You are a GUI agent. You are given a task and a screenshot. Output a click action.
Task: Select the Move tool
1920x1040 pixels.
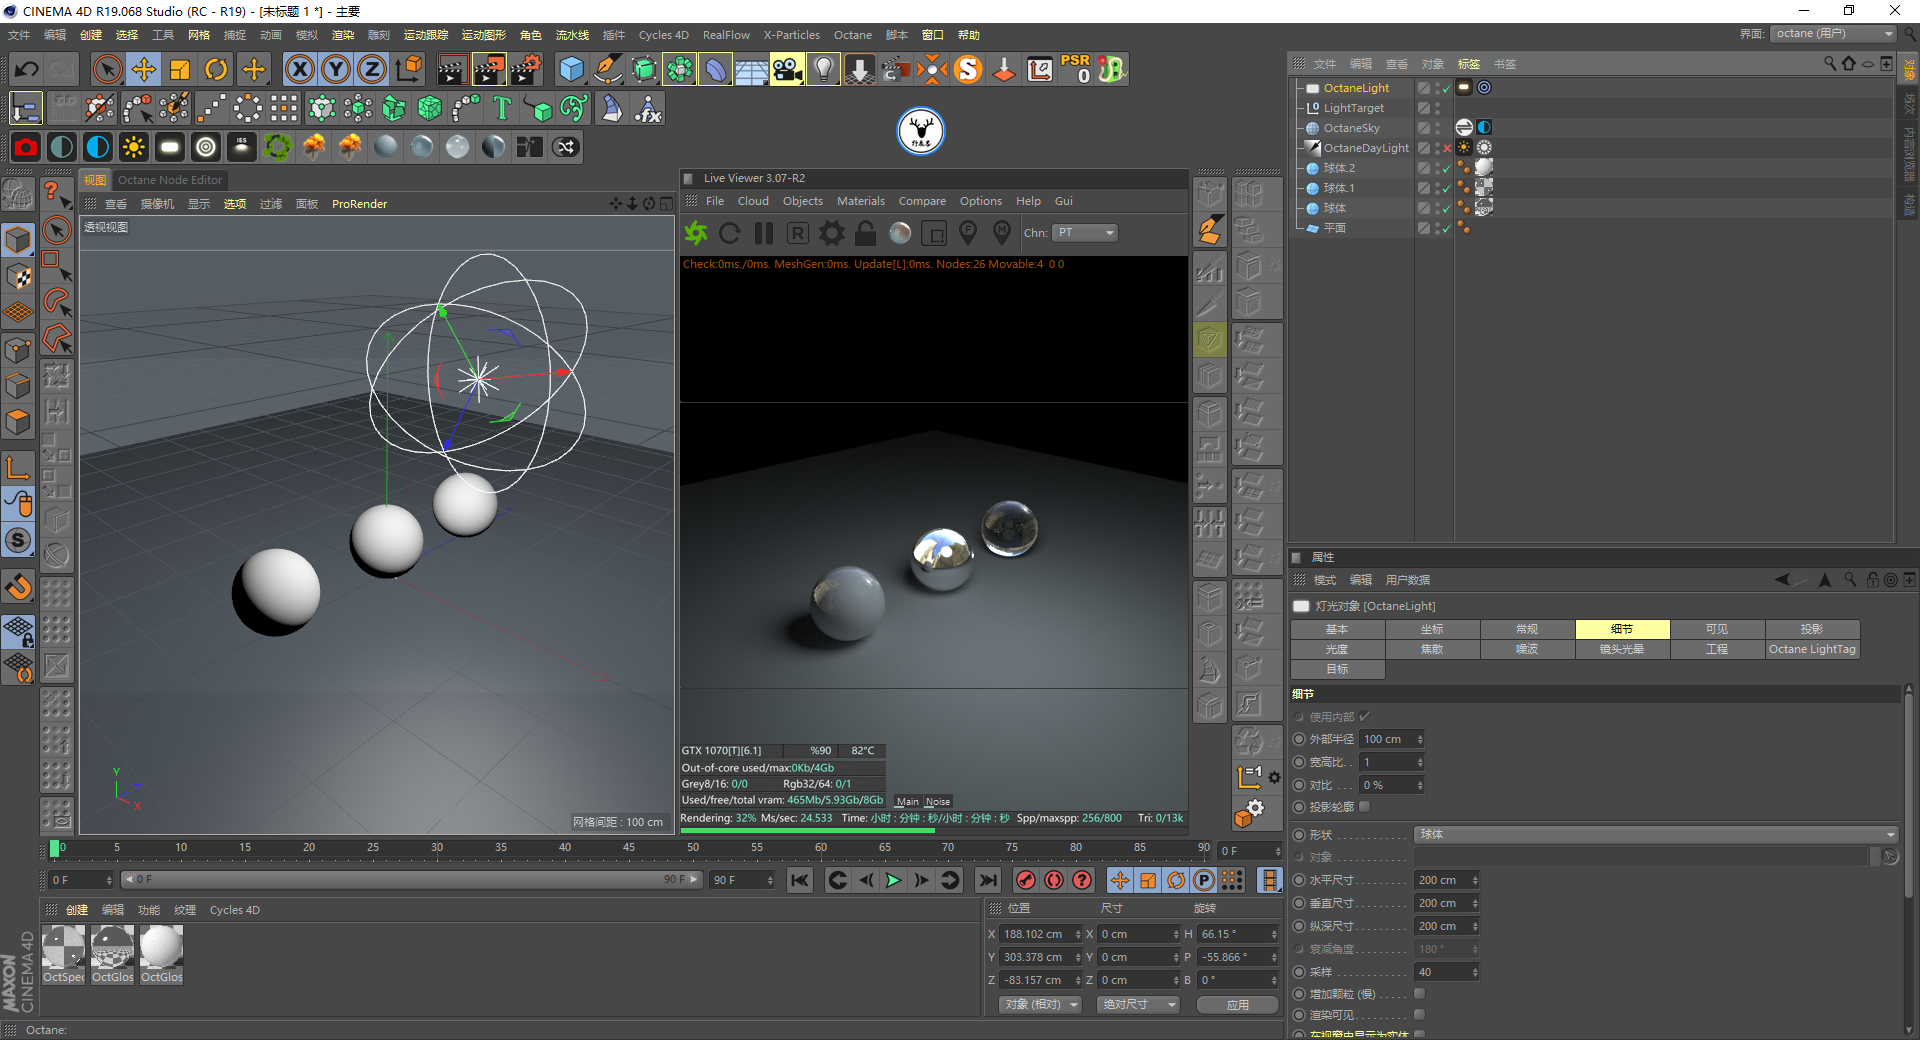click(x=144, y=69)
